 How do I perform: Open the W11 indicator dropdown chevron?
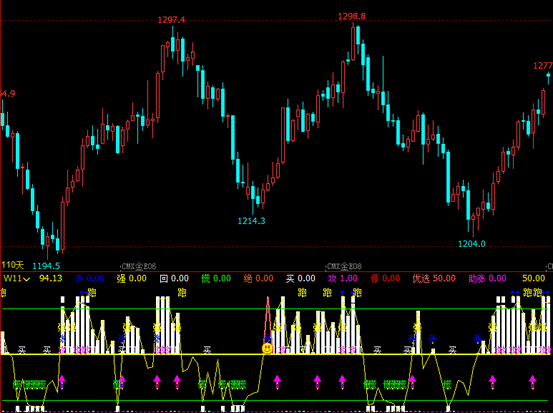(26, 279)
